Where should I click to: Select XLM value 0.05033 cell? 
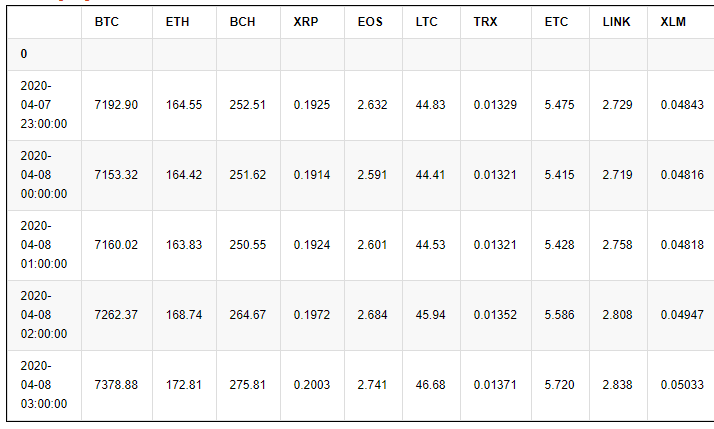(x=682, y=385)
